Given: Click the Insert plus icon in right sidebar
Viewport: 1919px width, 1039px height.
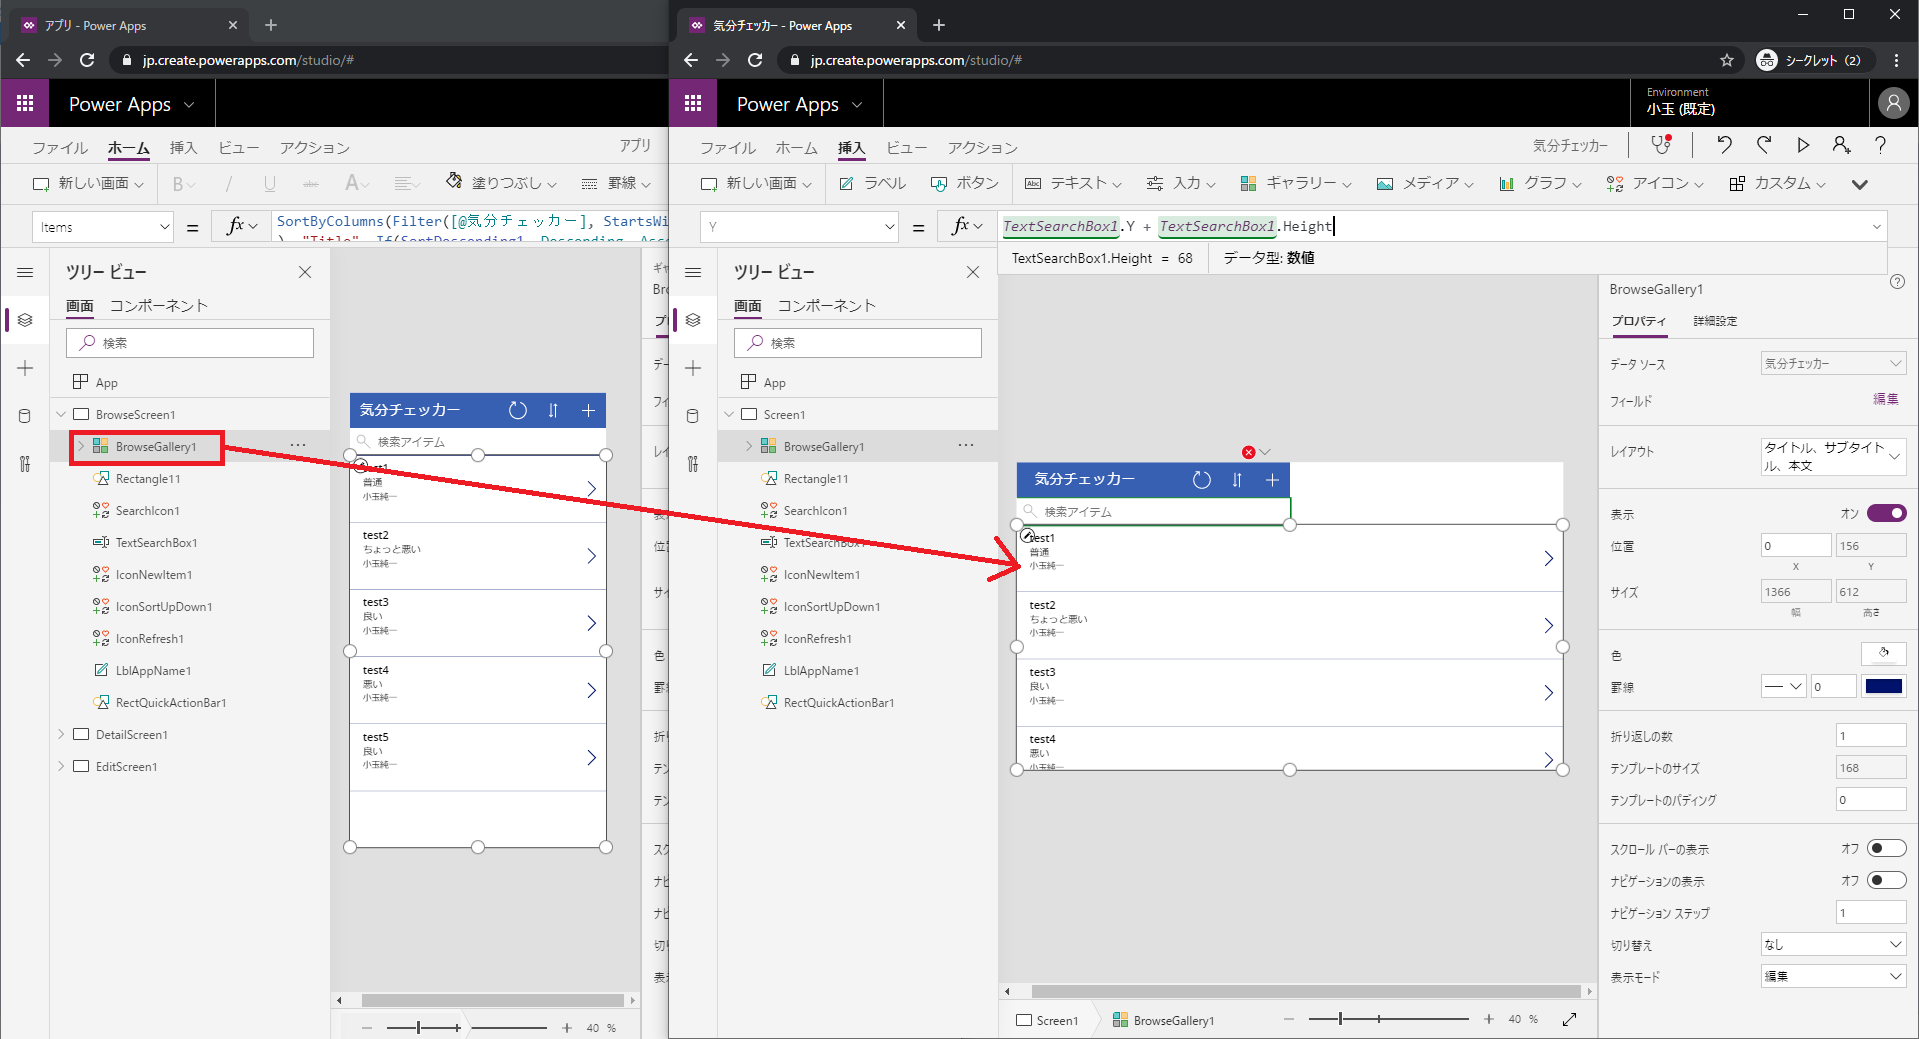Looking at the screenshot, I should (693, 368).
